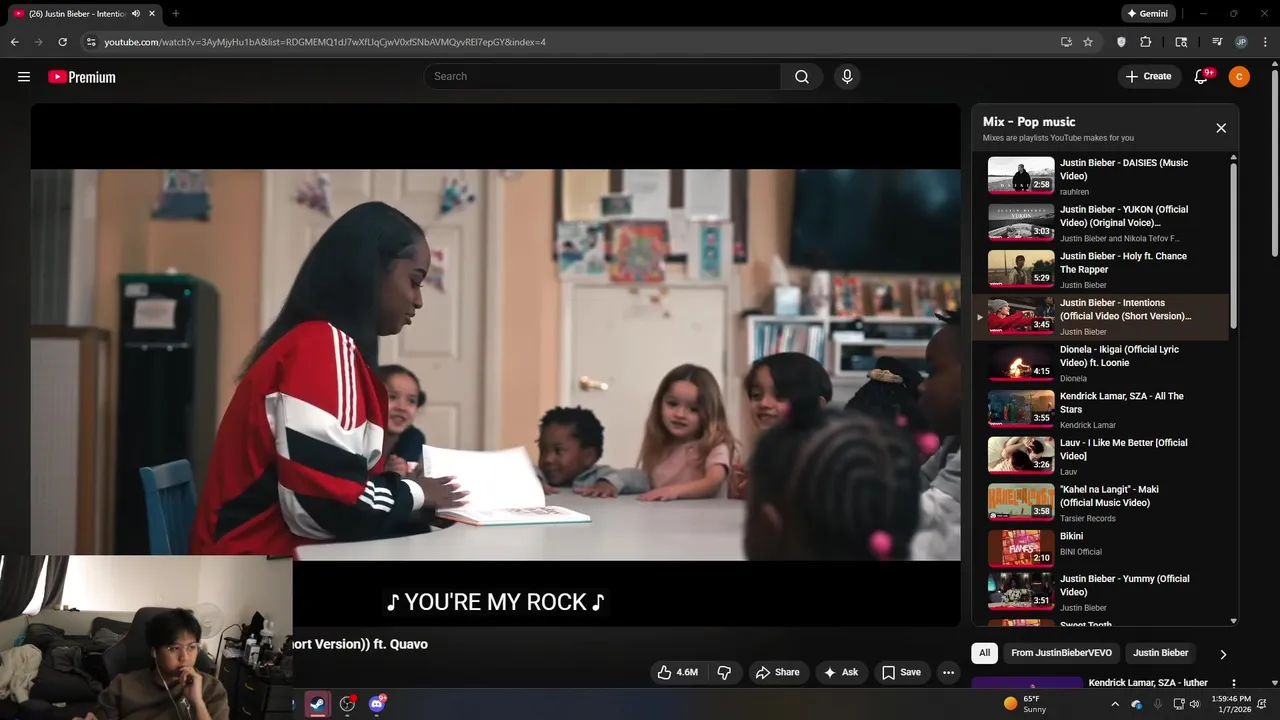1280x720 pixels.
Task: Open Discord from the taskbar
Action: click(377, 703)
